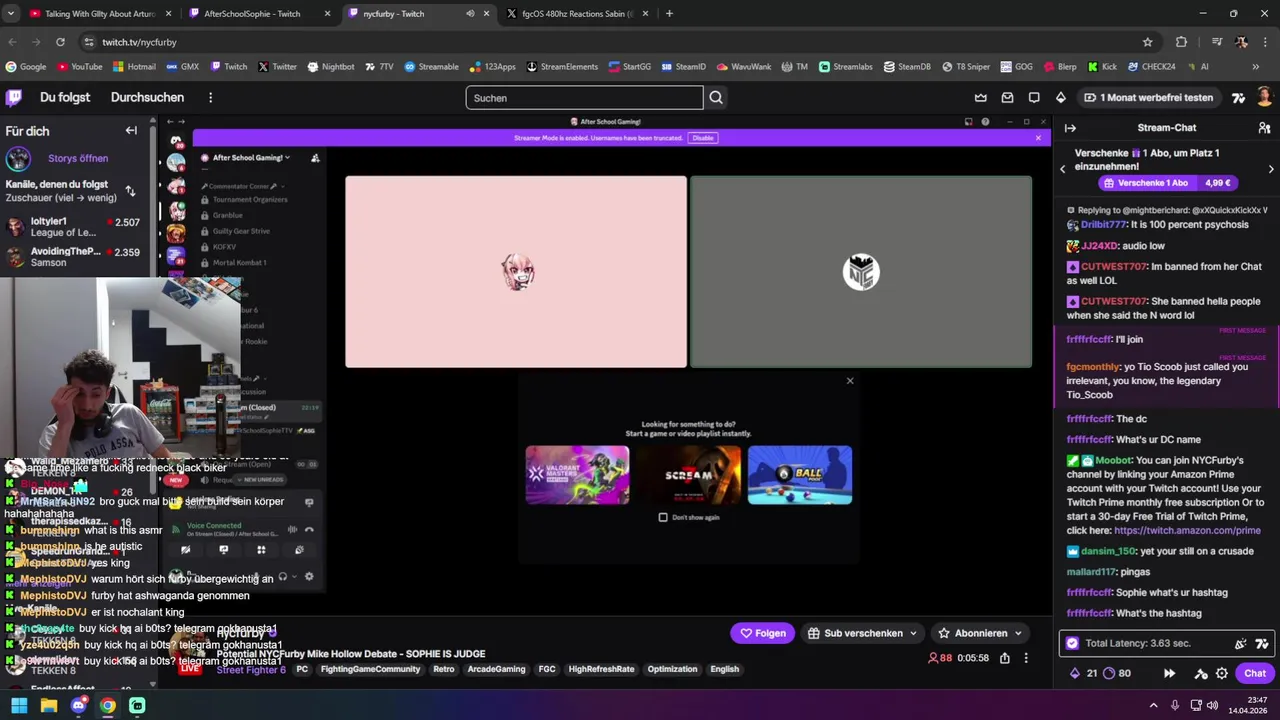Open After School Gaming server dropdown
1280x720 pixels.
tap(252, 158)
